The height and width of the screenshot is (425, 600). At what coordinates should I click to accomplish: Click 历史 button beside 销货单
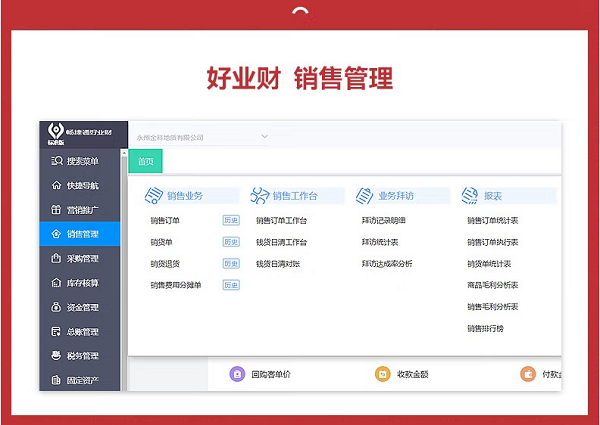[x=231, y=242]
